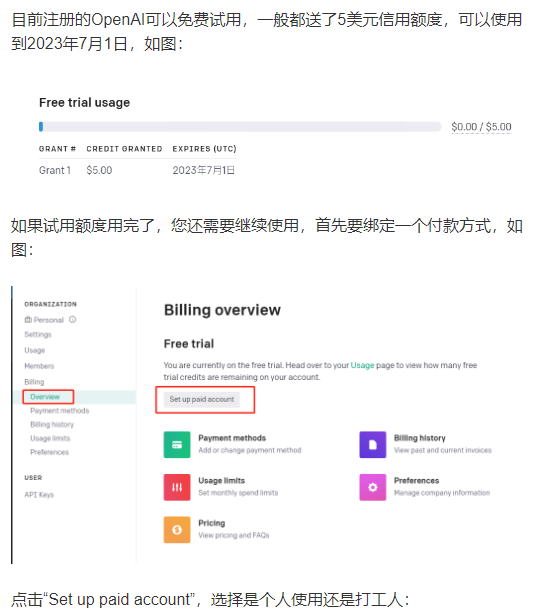This screenshot has height=616, width=535.
Task: Open Members in the Organization sidebar
Action: coord(39,366)
